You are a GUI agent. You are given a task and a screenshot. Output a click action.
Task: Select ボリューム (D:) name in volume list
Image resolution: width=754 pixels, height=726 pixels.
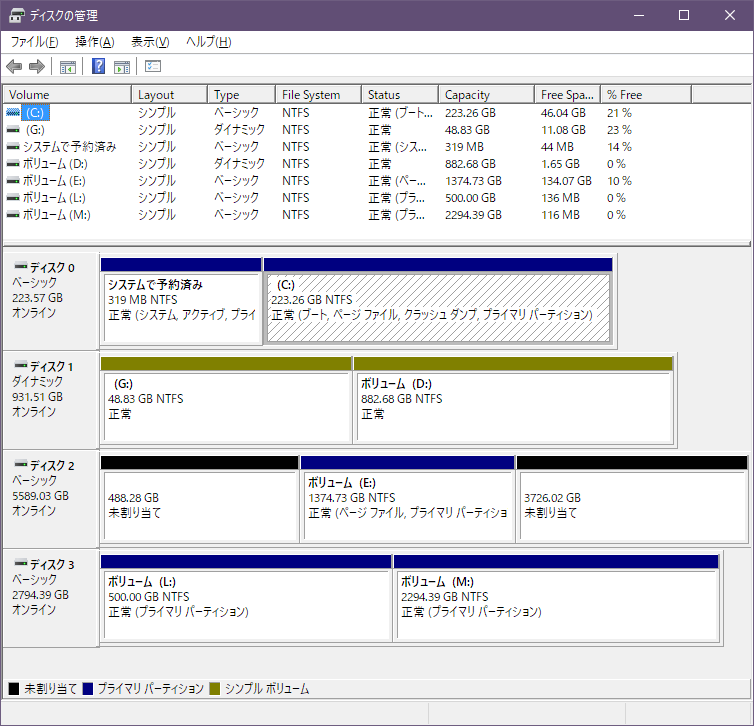55,164
